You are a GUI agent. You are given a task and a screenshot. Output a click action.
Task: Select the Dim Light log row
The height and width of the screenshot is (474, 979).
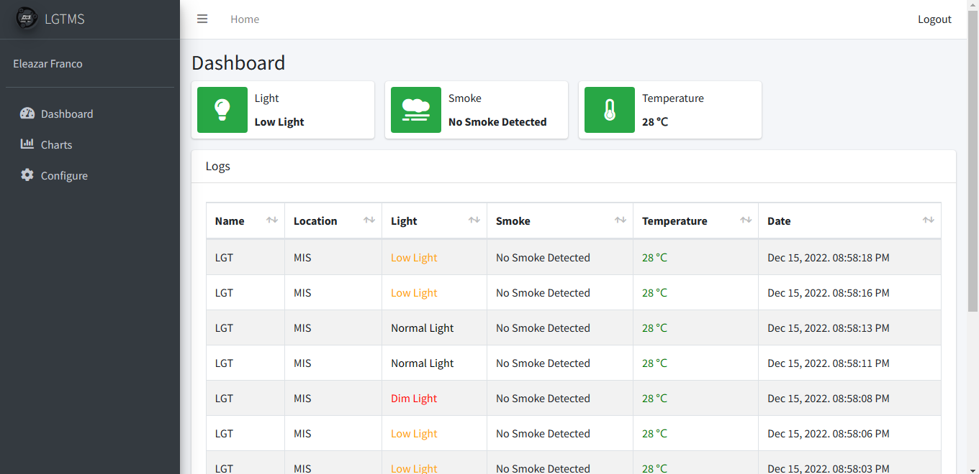pos(573,398)
